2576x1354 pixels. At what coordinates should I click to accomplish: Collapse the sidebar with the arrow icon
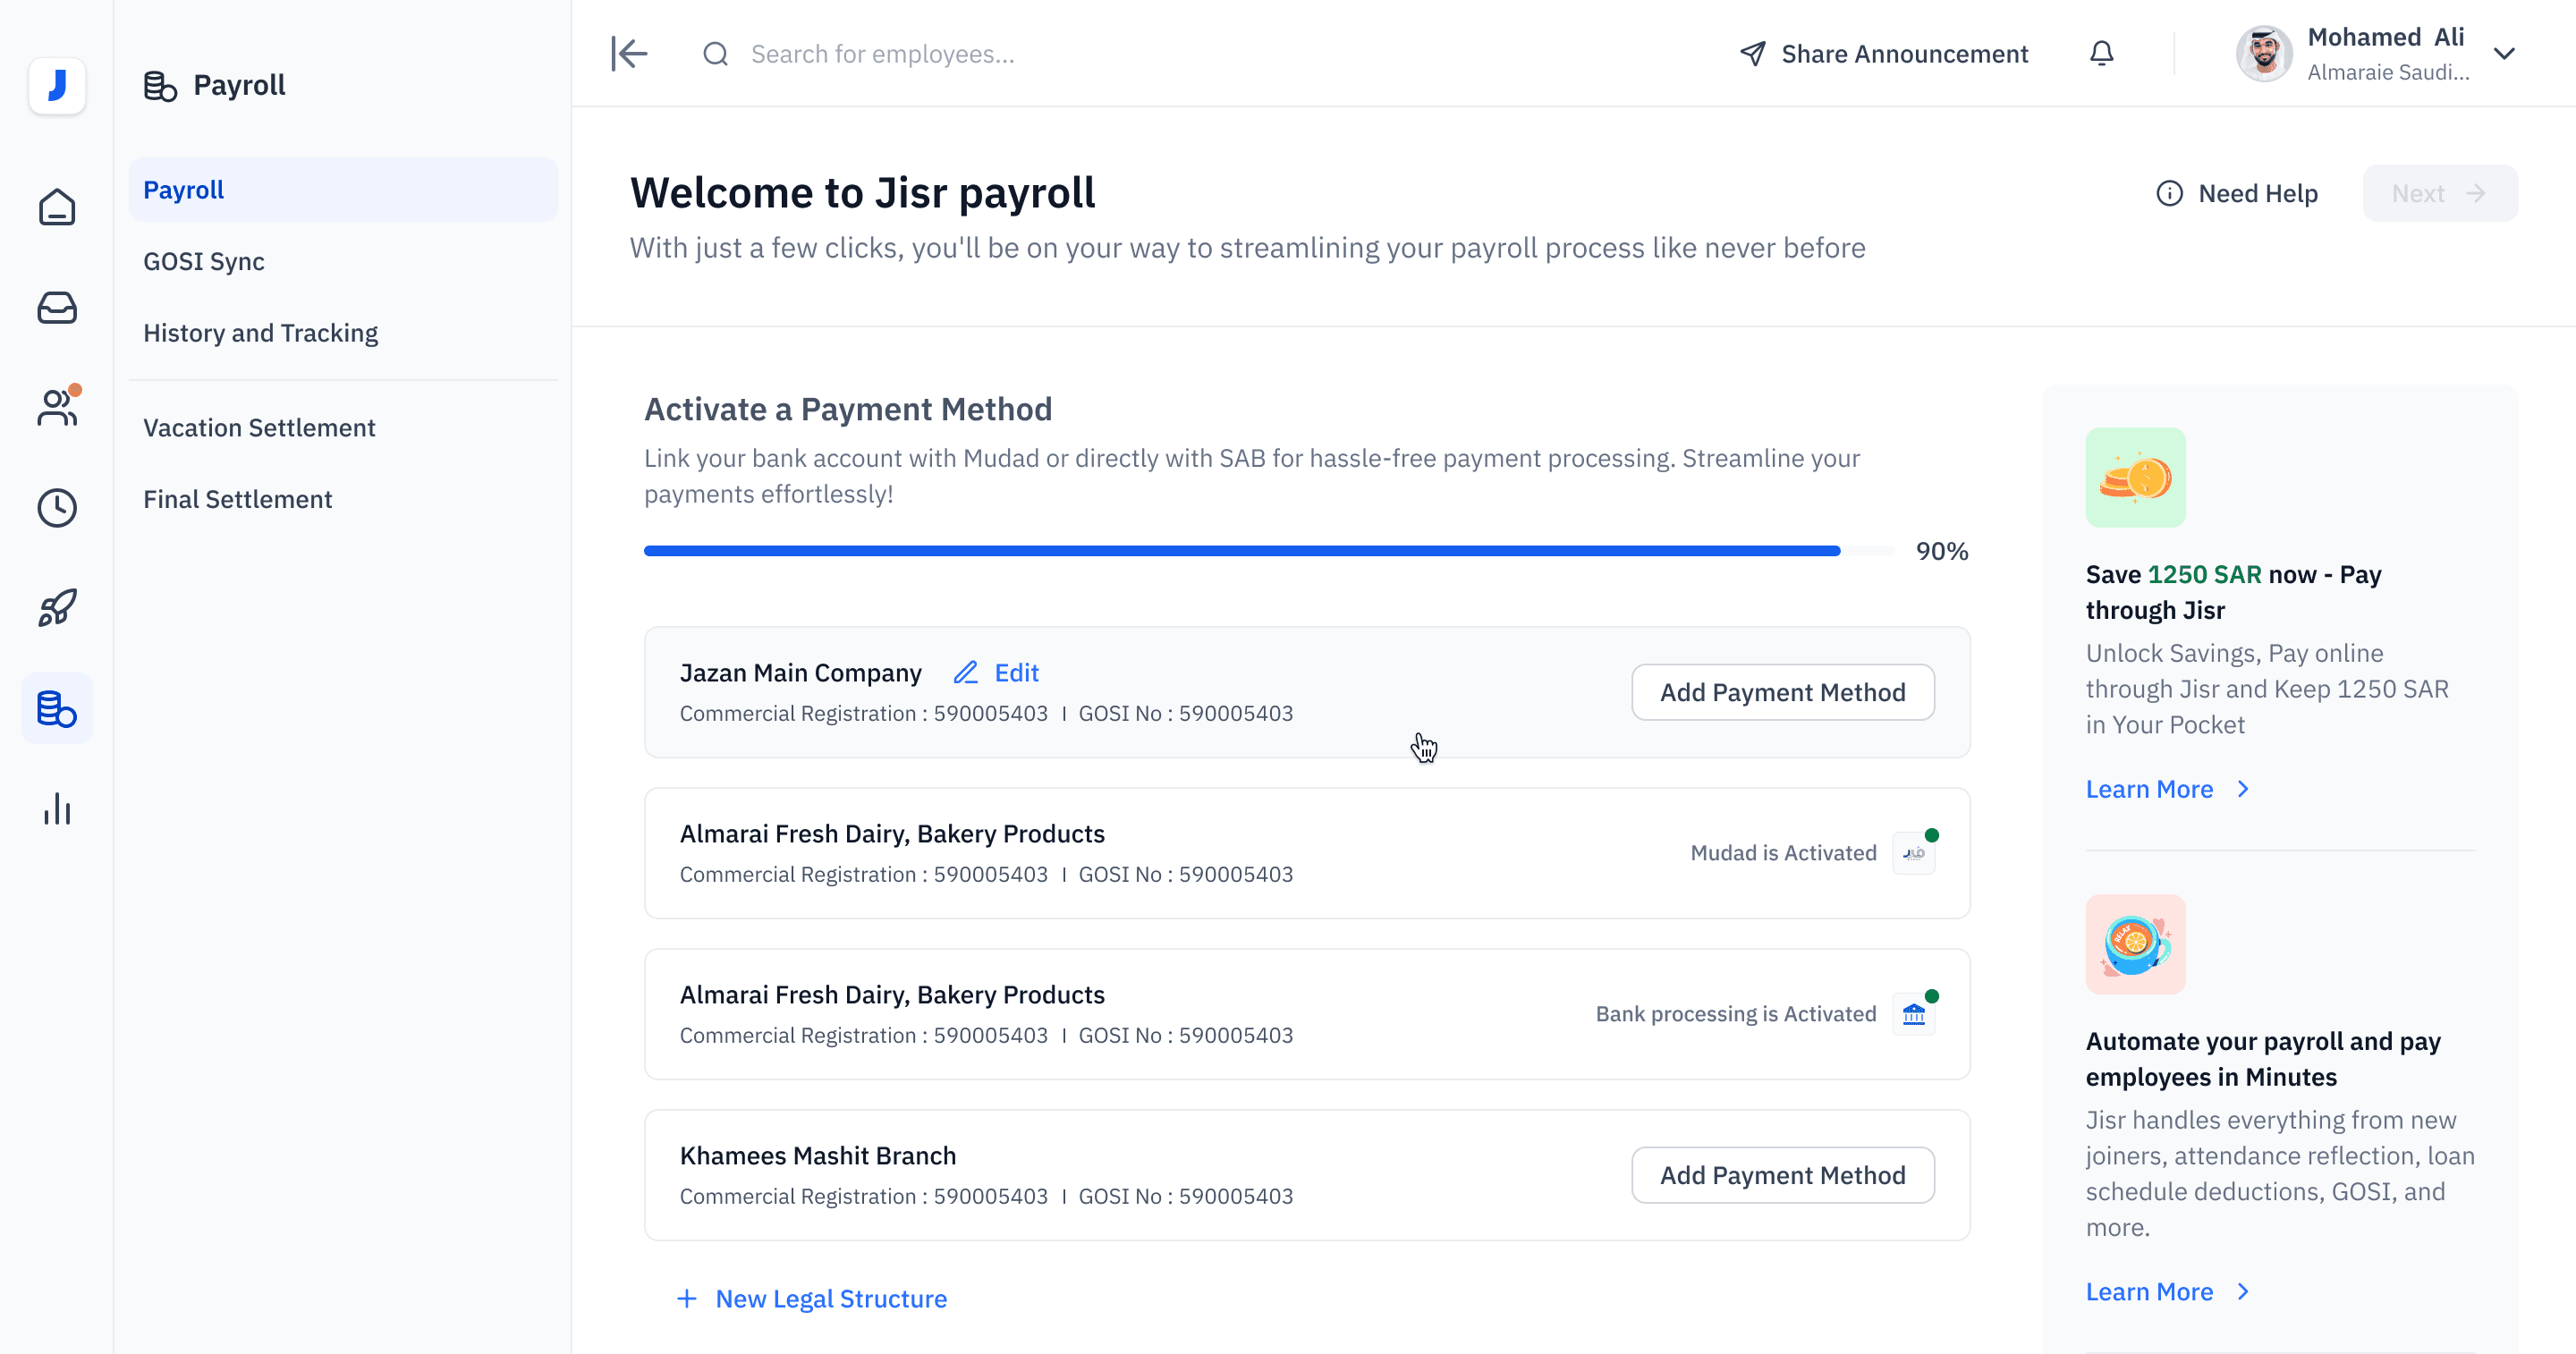click(x=629, y=53)
